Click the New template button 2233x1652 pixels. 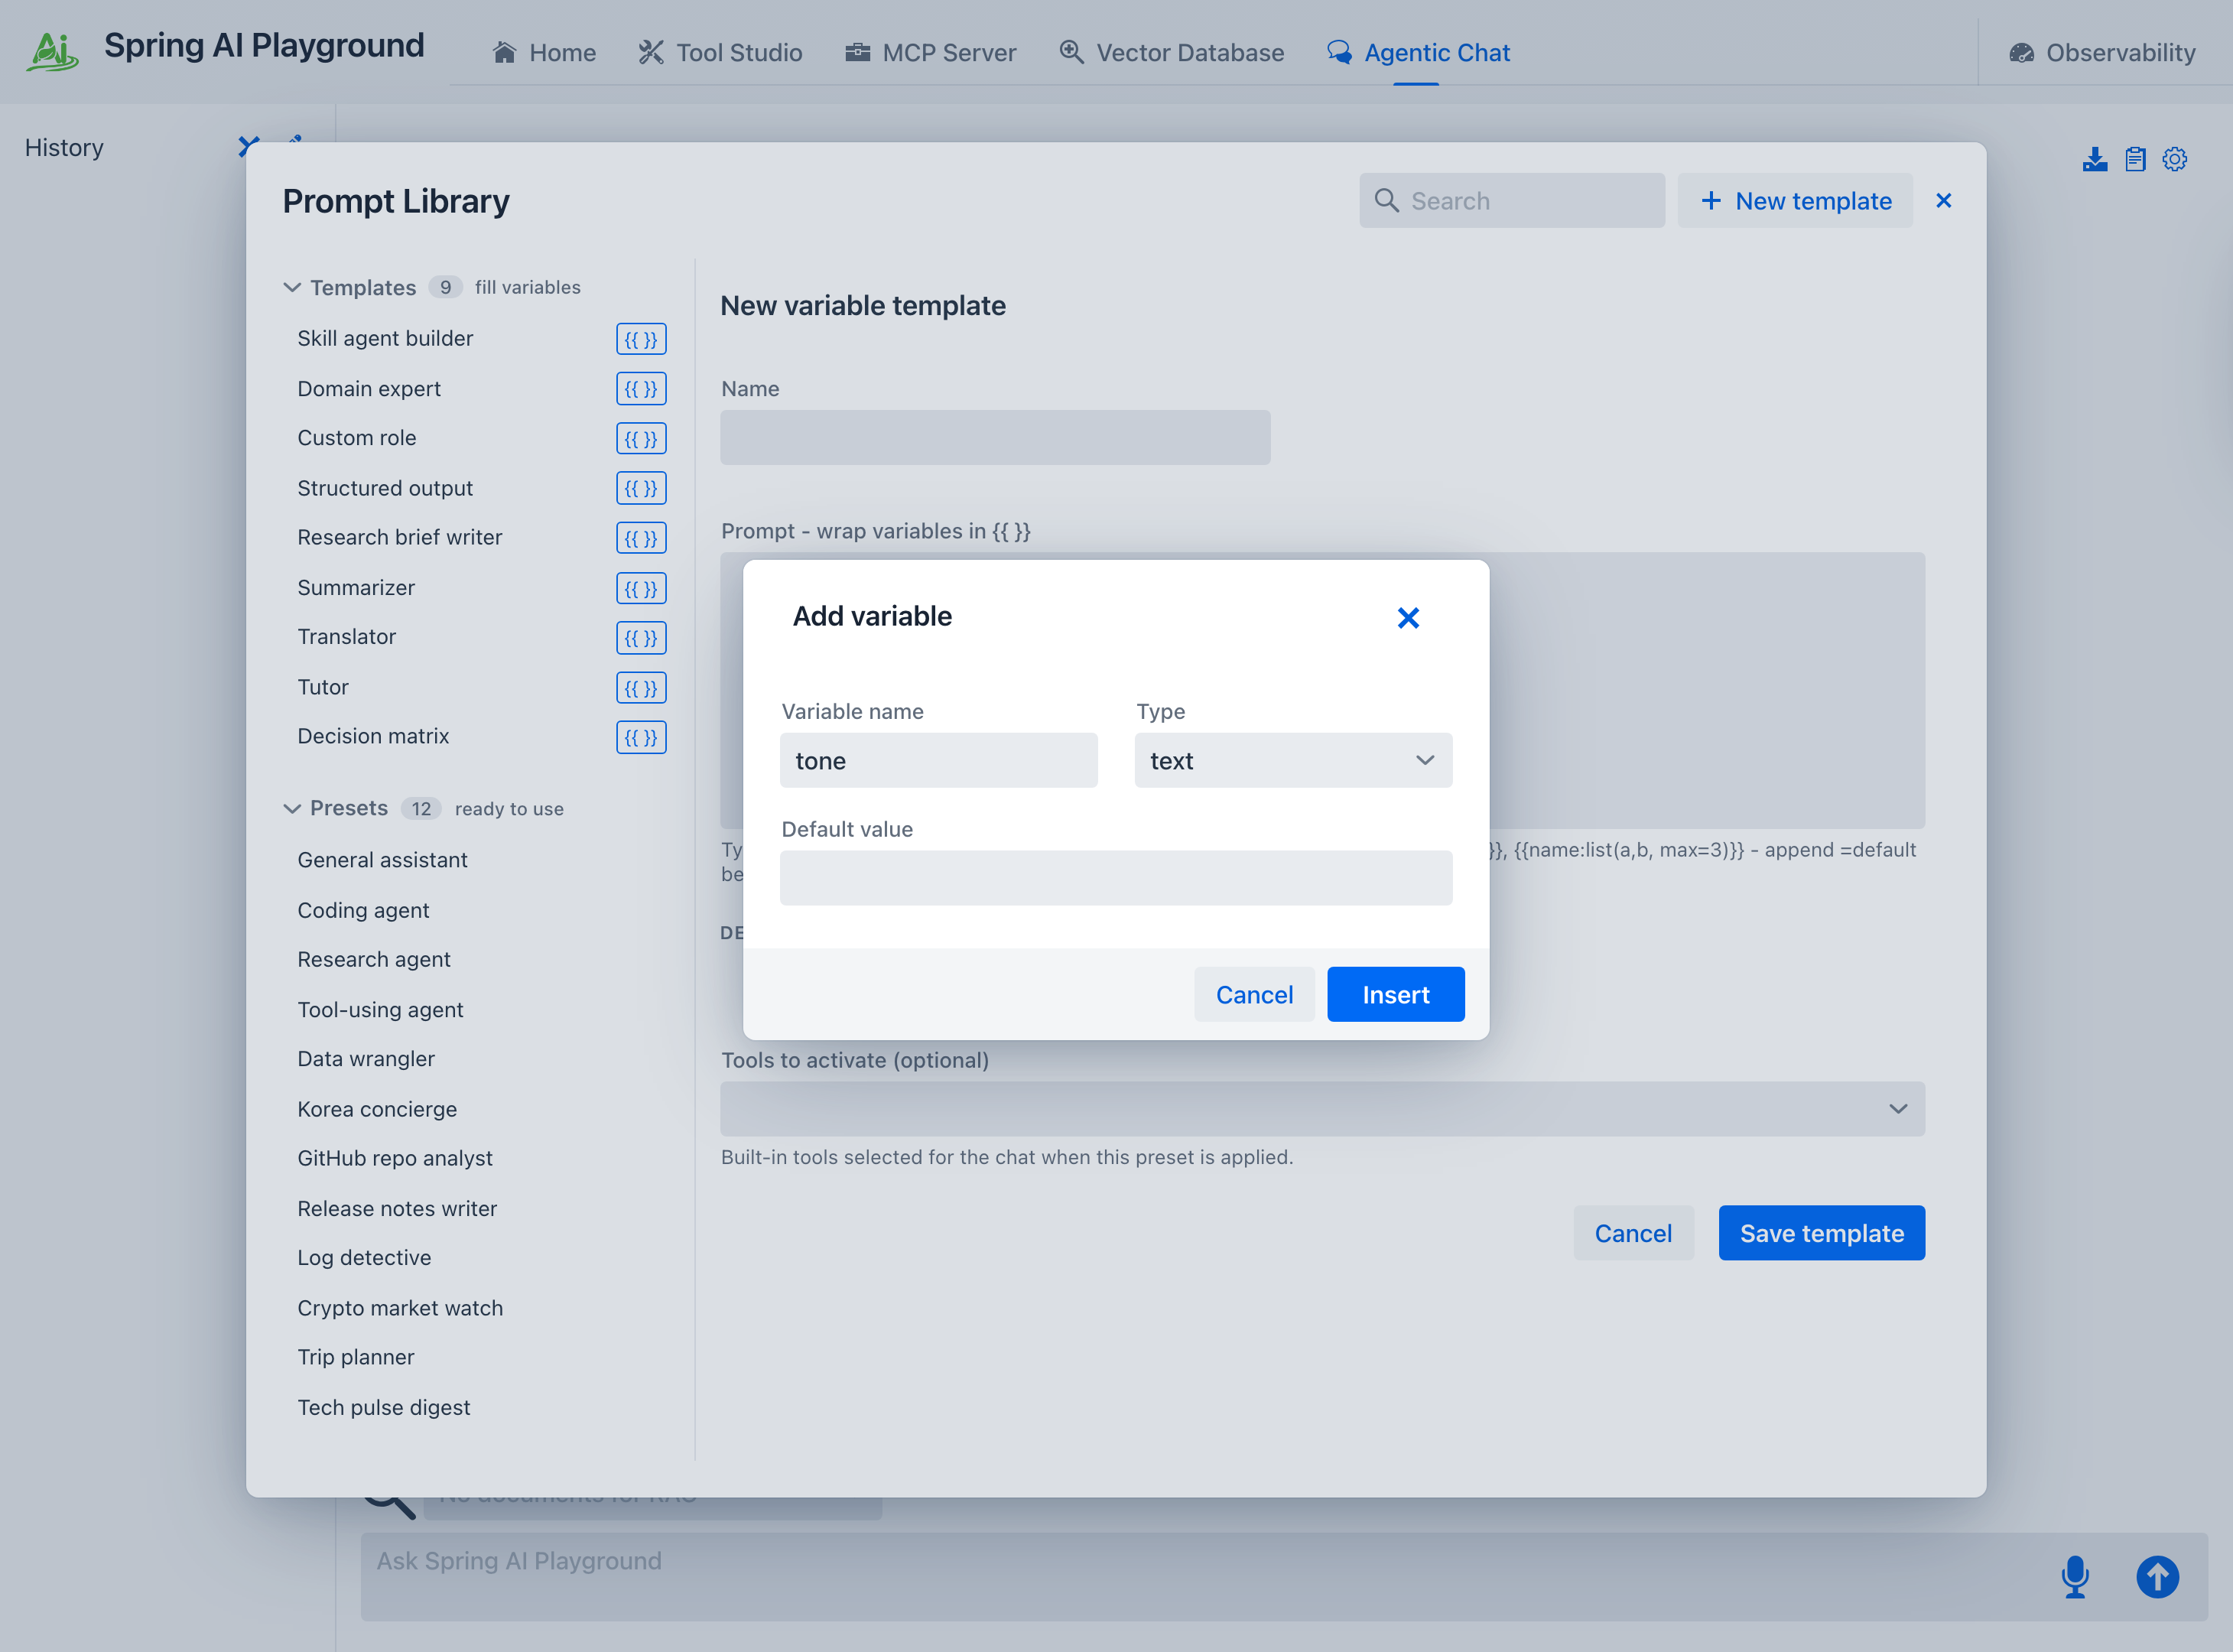click(x=1795, y=200)
